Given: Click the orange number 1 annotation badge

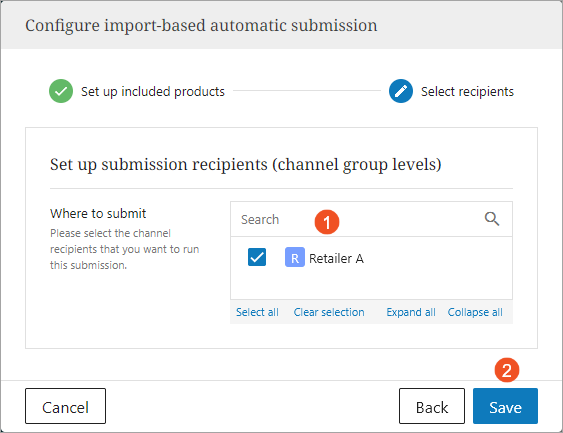Looking at the screenshot, I should [x=327, y=222].
